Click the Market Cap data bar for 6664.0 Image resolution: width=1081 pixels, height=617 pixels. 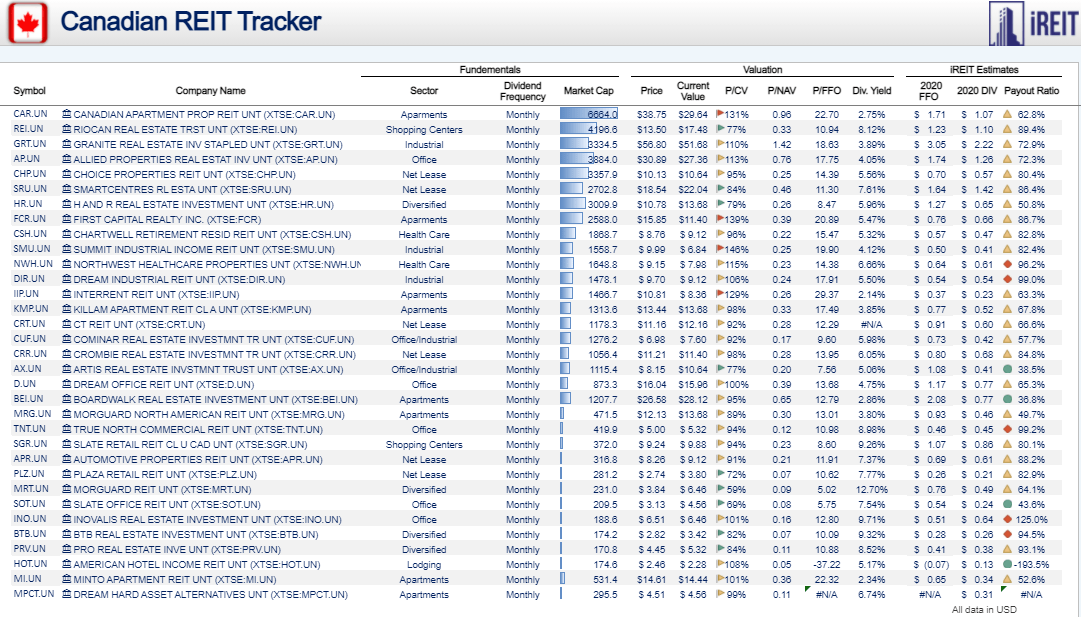pyautogui.click(x=589, y=114)
